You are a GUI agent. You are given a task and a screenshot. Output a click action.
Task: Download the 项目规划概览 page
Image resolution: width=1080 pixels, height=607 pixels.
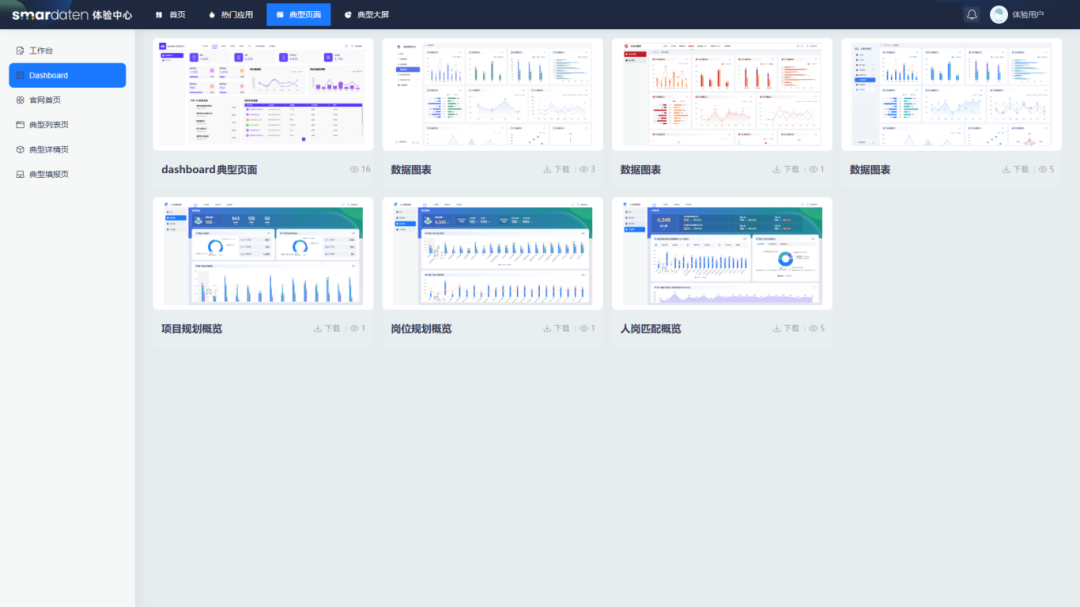(327, 329)
